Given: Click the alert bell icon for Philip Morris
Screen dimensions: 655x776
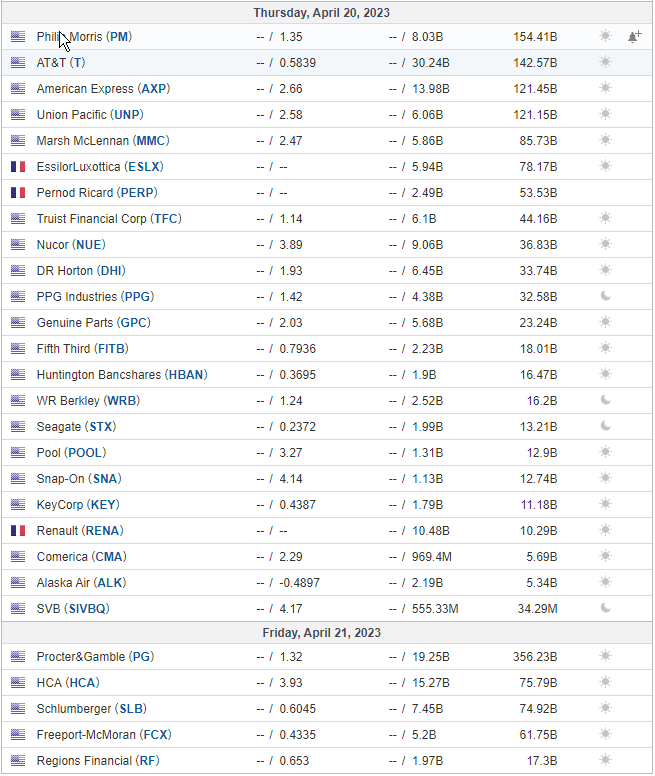Looking at the screenshot, I should pos(635,36).
